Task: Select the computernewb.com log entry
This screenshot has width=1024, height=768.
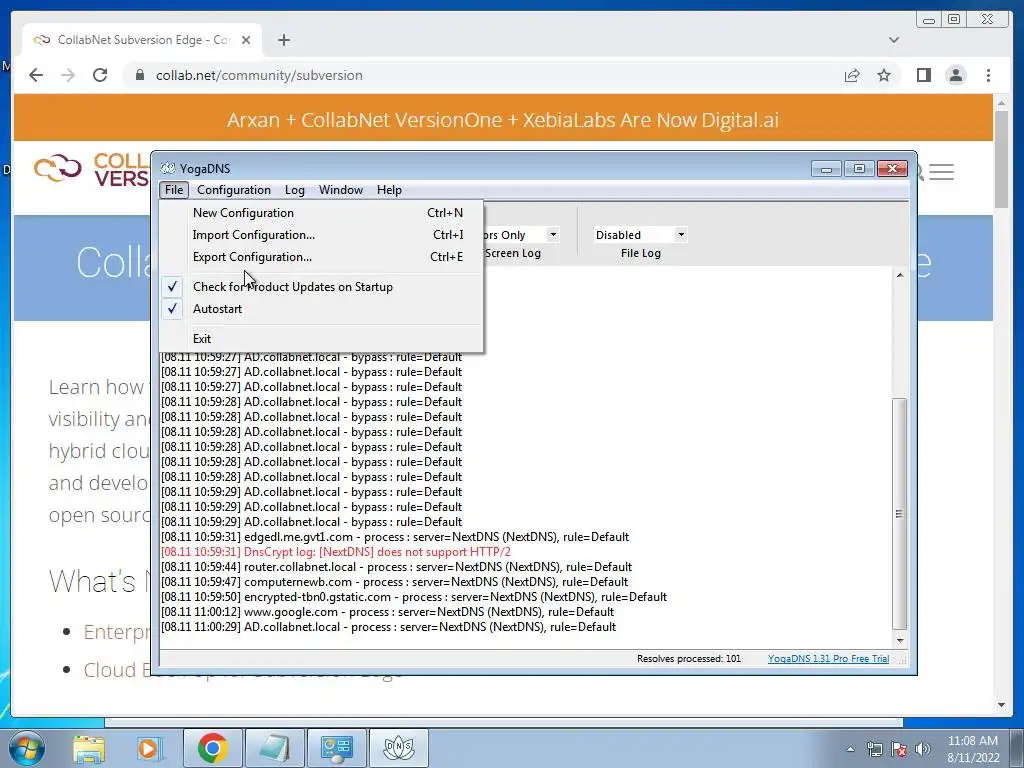Action: point(394,582)
